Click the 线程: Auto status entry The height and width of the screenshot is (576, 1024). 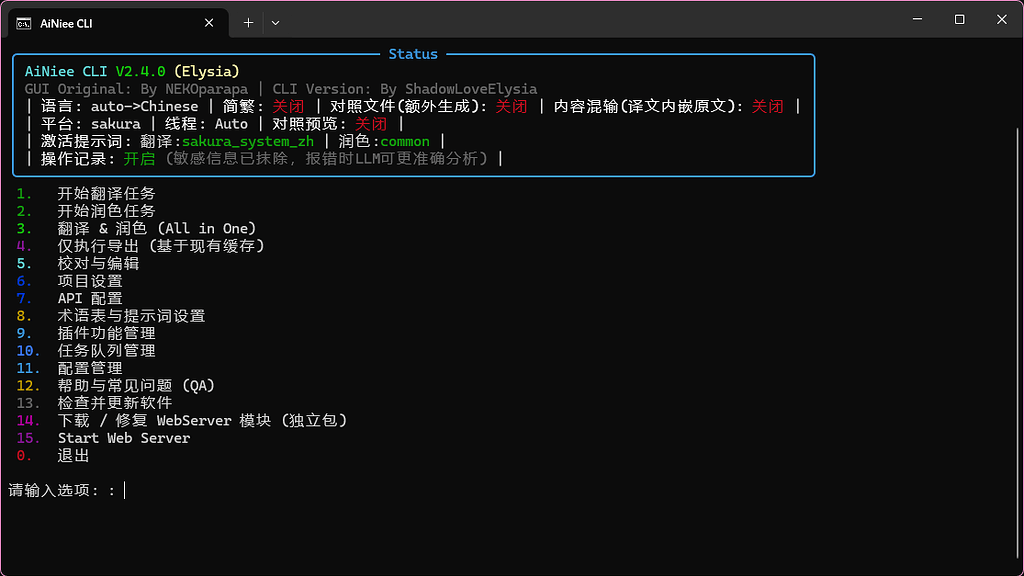206,124
